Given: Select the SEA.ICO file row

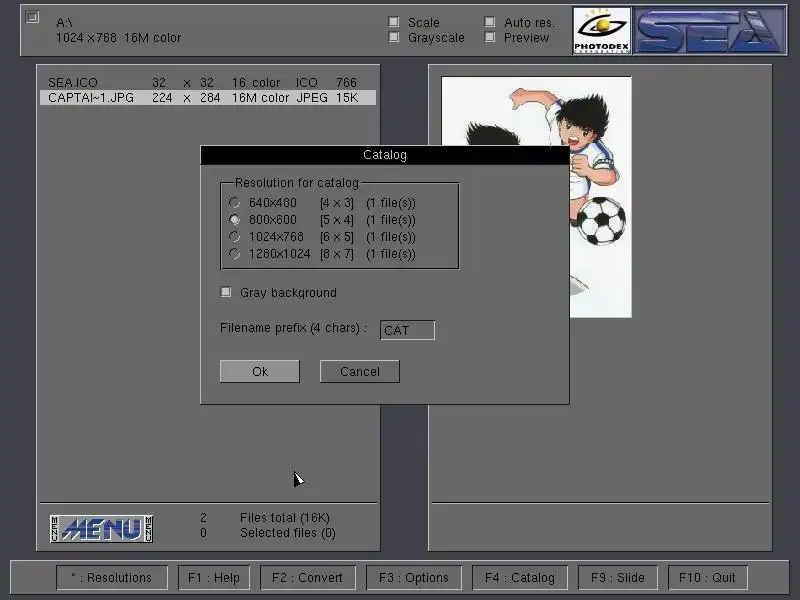Looking at the screenshot, I should [208, 83].
